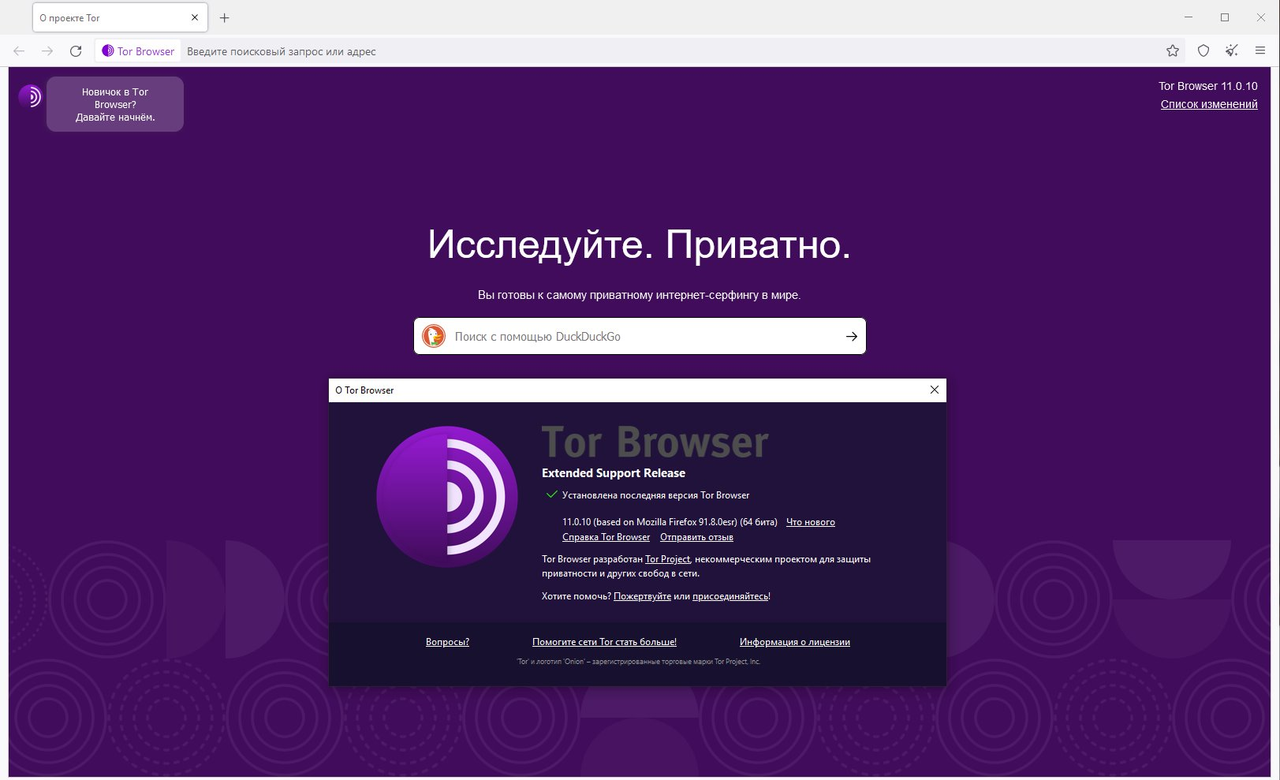This screenshot has width=1280, height=780.
Task: Close the 'О Tor Browser' dialog
Action: [x=935, y=390]
